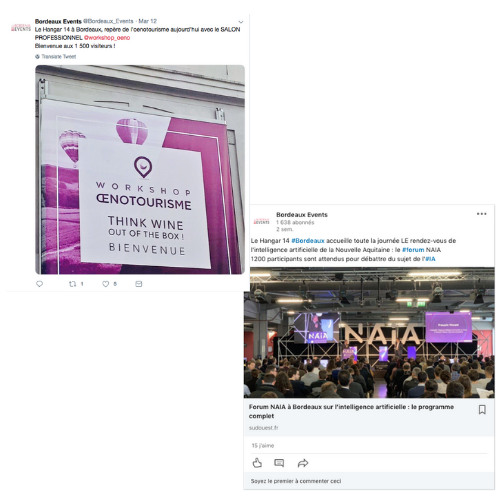Click the LinkedIn comment icon
Screen dimensions: 500x500
click(x=279, y=463)
